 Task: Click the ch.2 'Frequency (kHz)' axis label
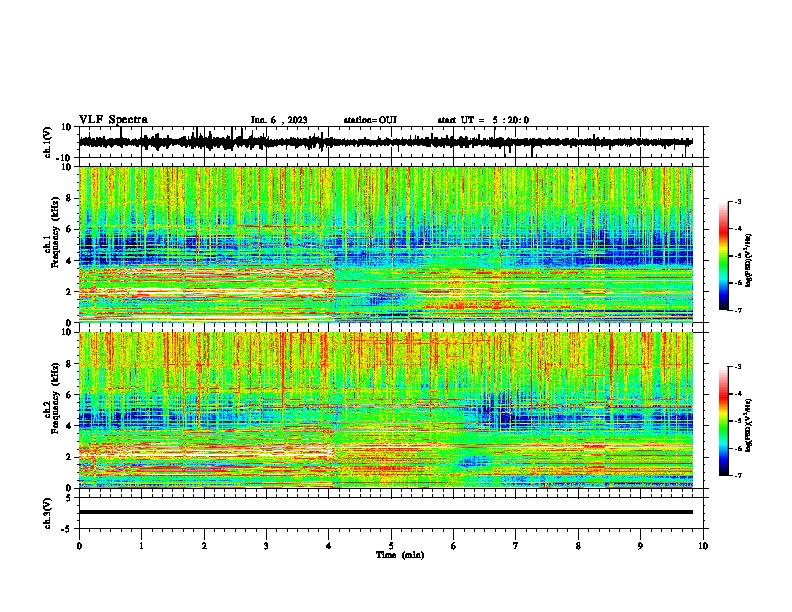(x=55, y=398)
